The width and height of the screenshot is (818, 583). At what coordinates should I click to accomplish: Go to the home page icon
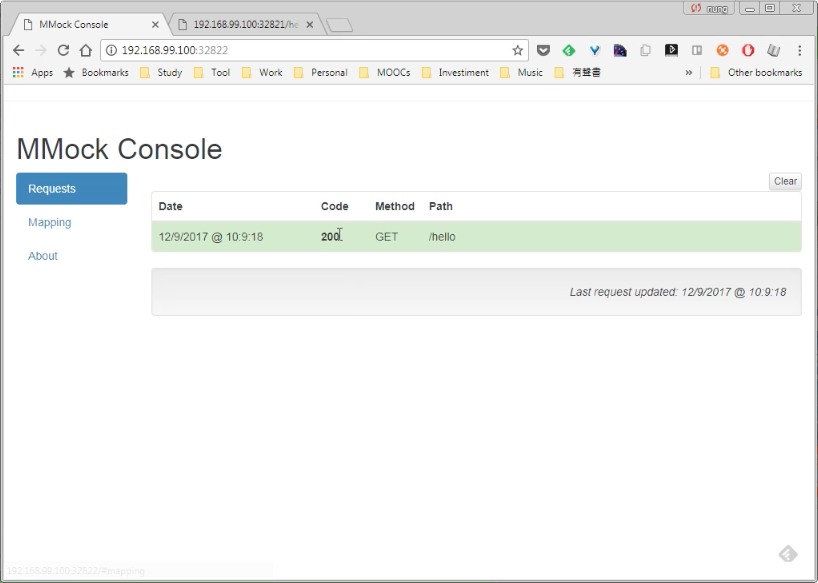(86, 50)
